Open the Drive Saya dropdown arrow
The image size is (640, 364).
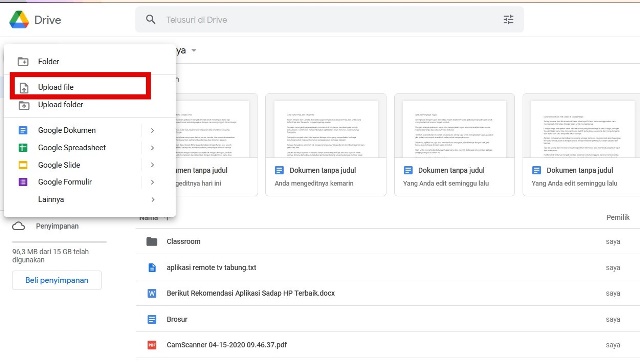tap(194, 51)
